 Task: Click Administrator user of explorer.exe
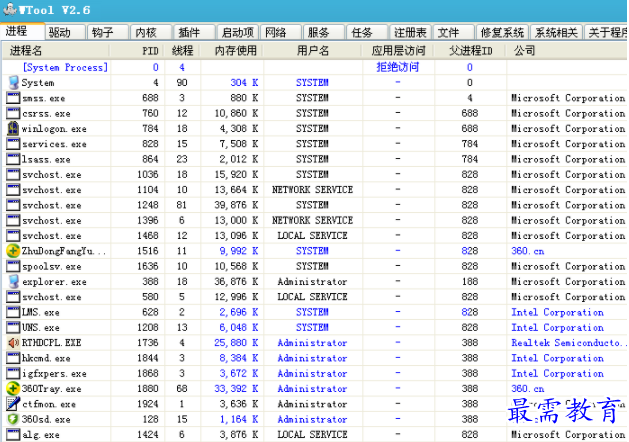click(x=312, y=282)
